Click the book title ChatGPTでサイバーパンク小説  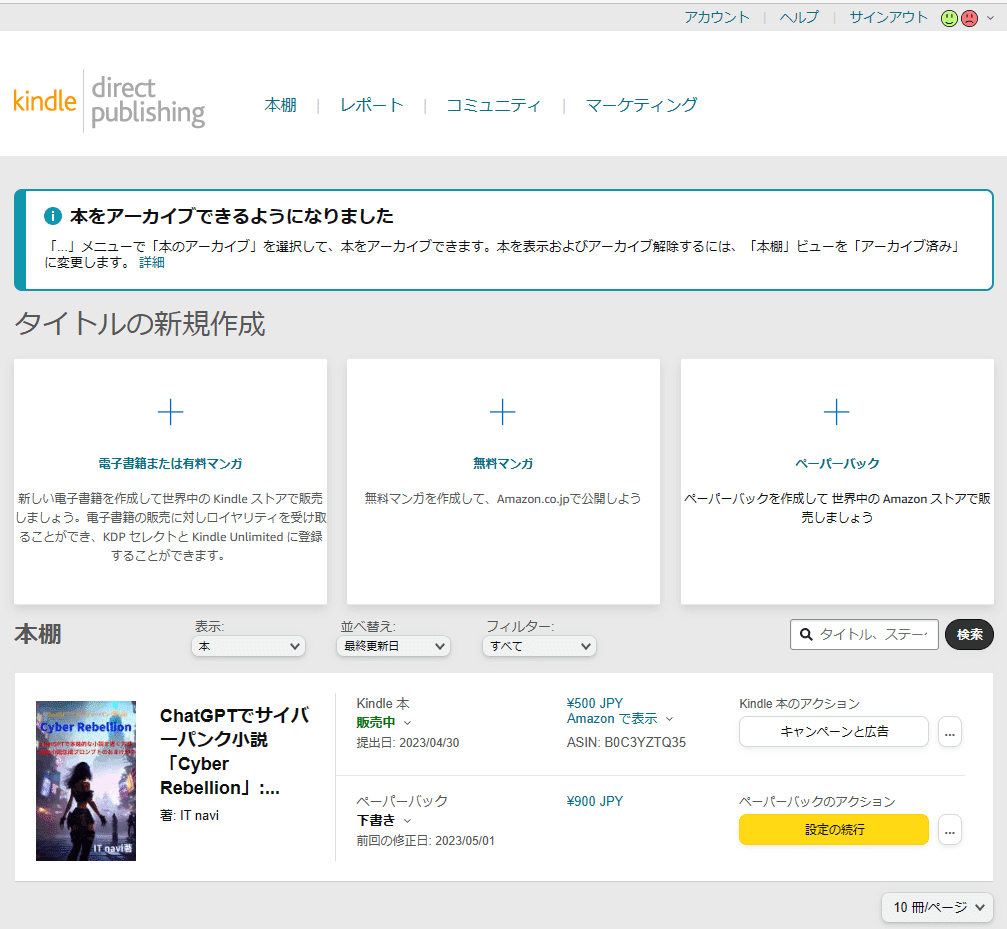[235, 752]
